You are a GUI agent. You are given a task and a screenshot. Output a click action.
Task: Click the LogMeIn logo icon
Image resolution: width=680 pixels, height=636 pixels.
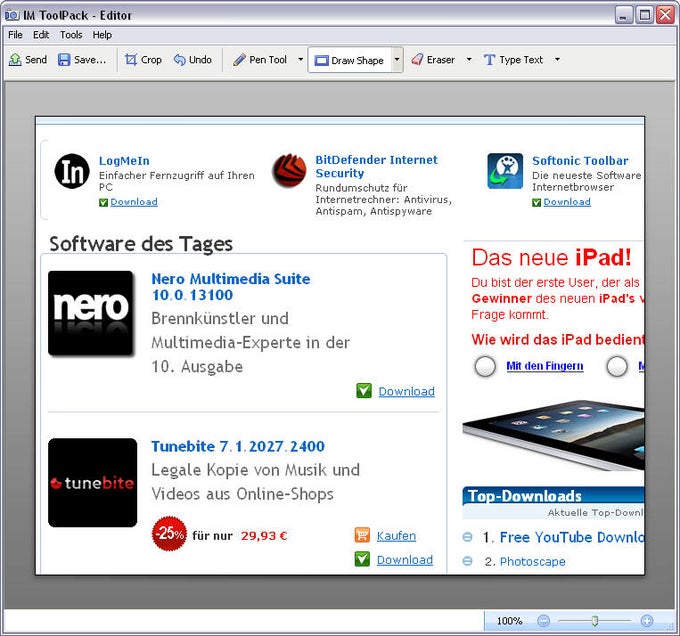pyautogui.click(x=72, y=171)
